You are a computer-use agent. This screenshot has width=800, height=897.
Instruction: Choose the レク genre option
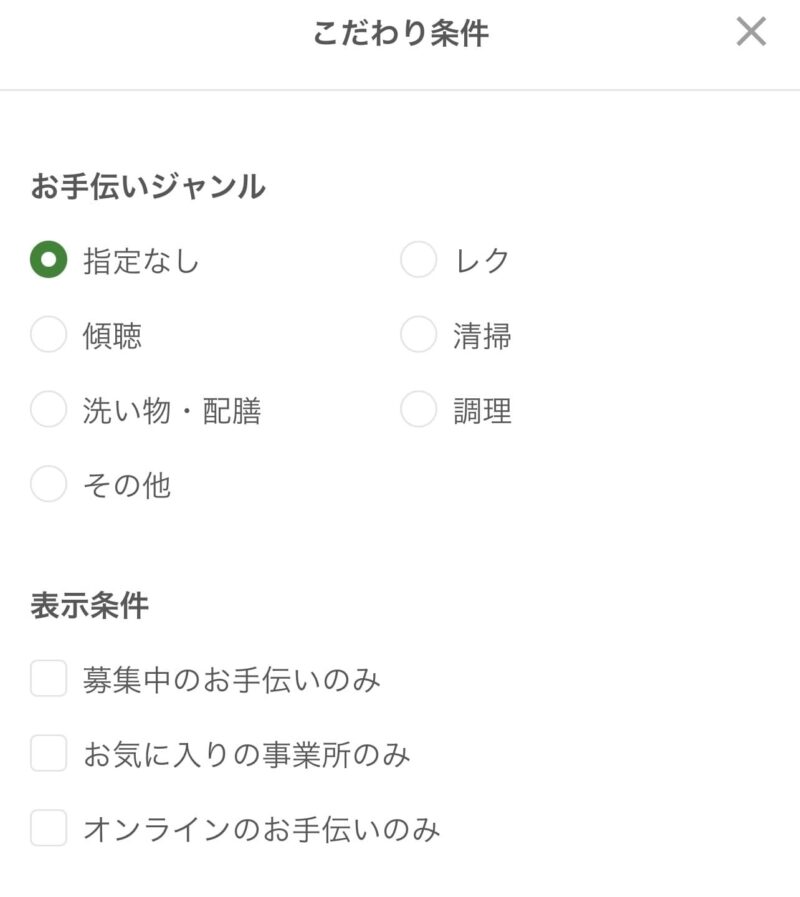(x=416, y=259)
